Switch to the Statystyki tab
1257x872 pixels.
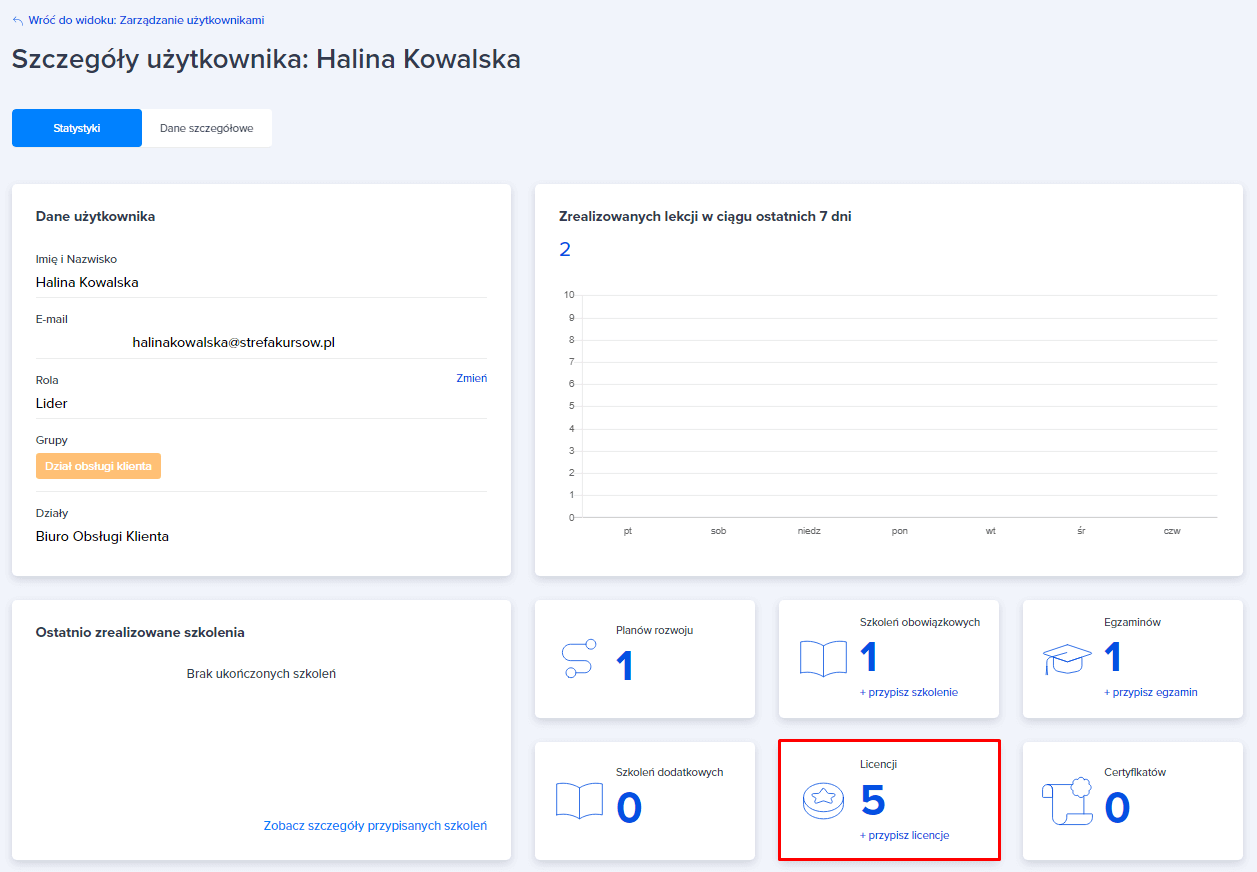point(77,128)
